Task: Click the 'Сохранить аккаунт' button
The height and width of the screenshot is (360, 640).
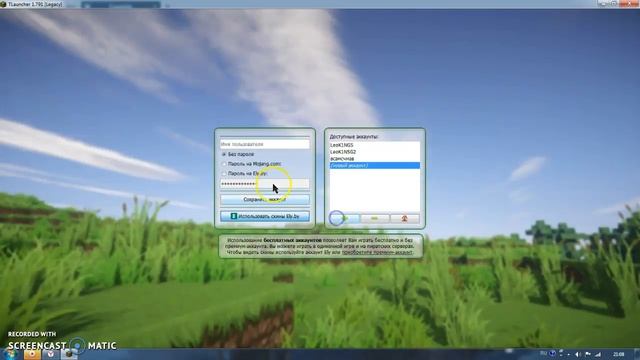Action: [x=264, y=200]
